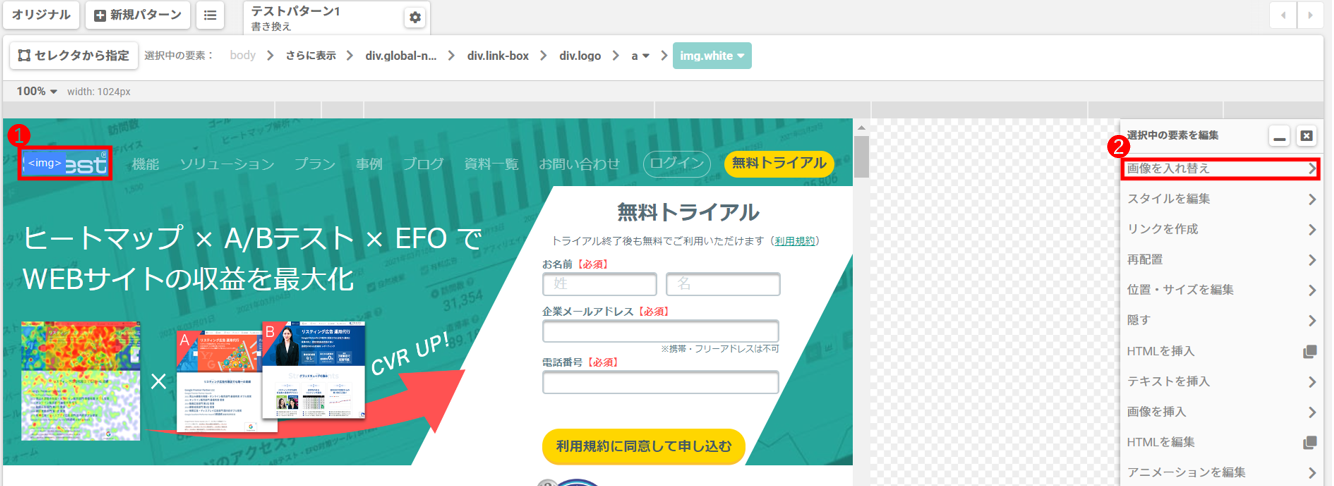Screen dimensions: 1334x486
Task: Open the 'a' breadcrumb dropdown
Action: [640, 56]
